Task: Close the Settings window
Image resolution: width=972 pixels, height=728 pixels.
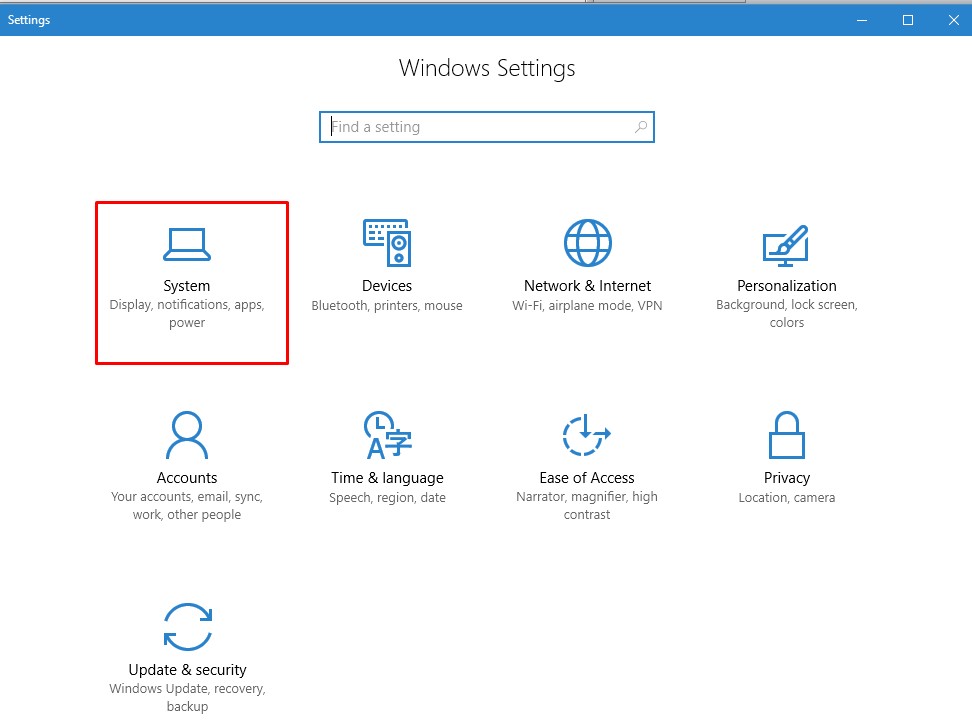Action: [953, 20]
